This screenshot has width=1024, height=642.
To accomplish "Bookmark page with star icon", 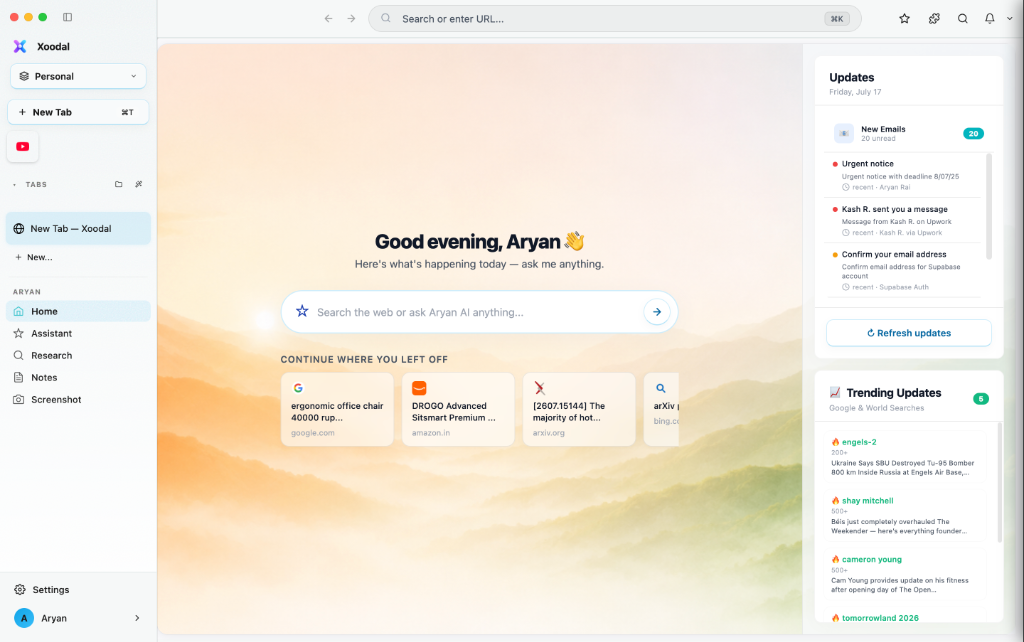I will 904,19.
